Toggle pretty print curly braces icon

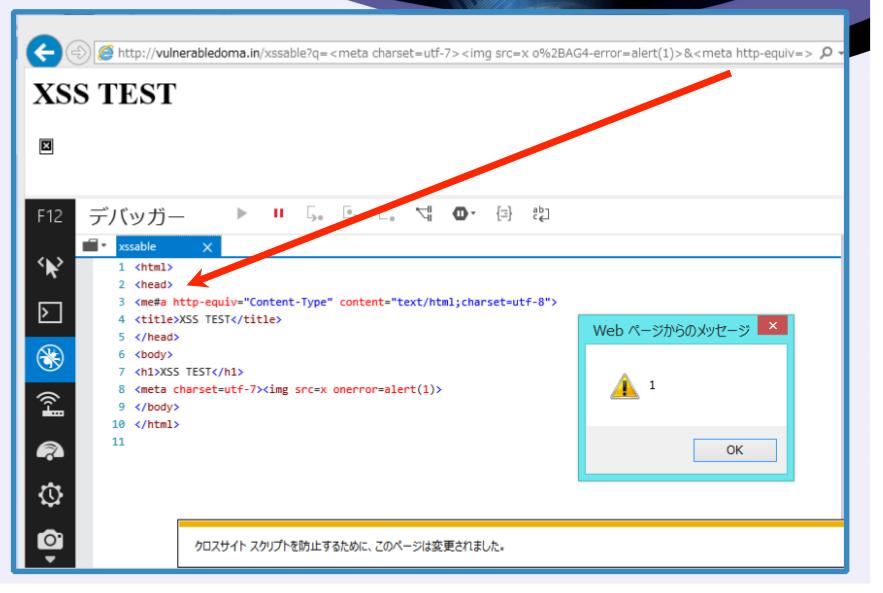pyautogui.click(x=504, y=213)
